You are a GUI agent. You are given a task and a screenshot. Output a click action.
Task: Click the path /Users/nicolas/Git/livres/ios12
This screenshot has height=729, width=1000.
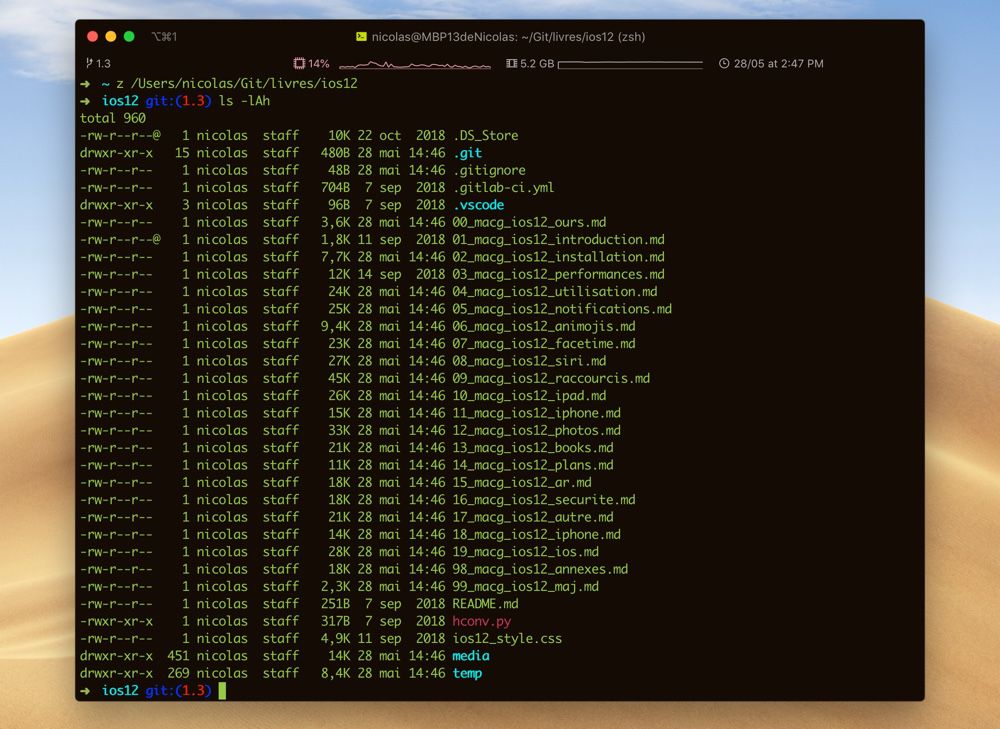coord(244,84)
